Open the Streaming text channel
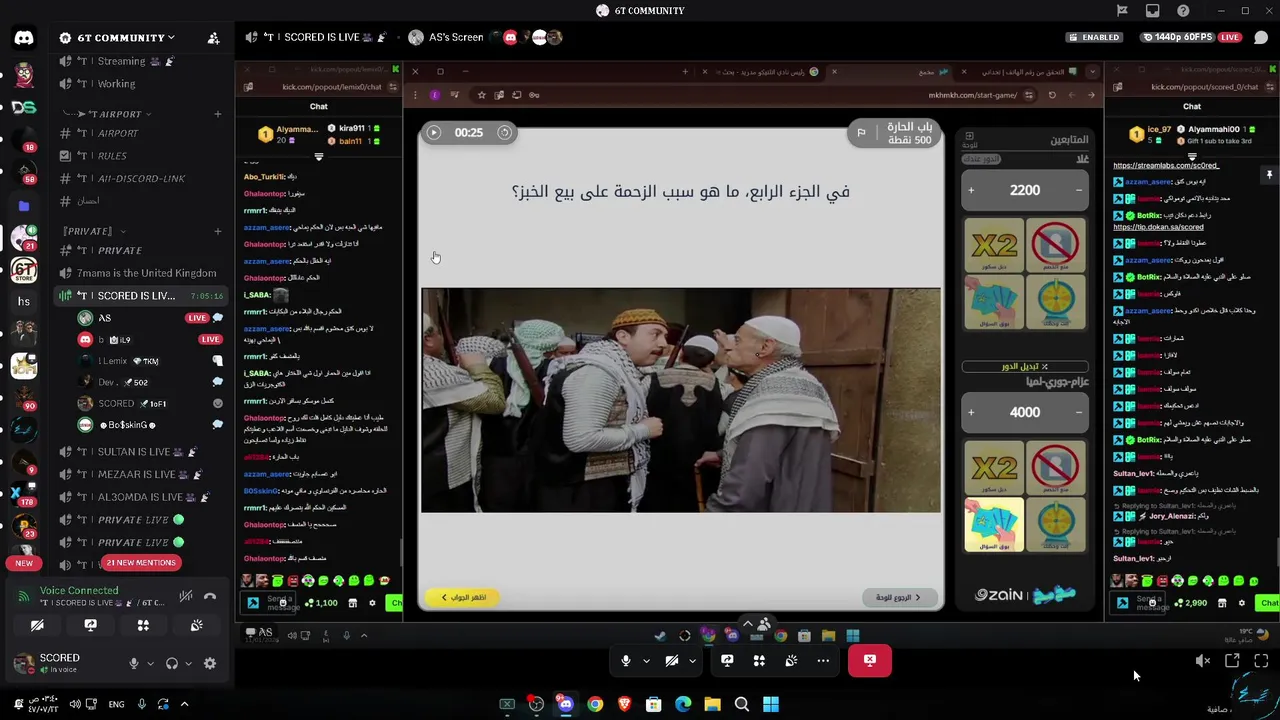1280x720 pixels. coord(140,61)
